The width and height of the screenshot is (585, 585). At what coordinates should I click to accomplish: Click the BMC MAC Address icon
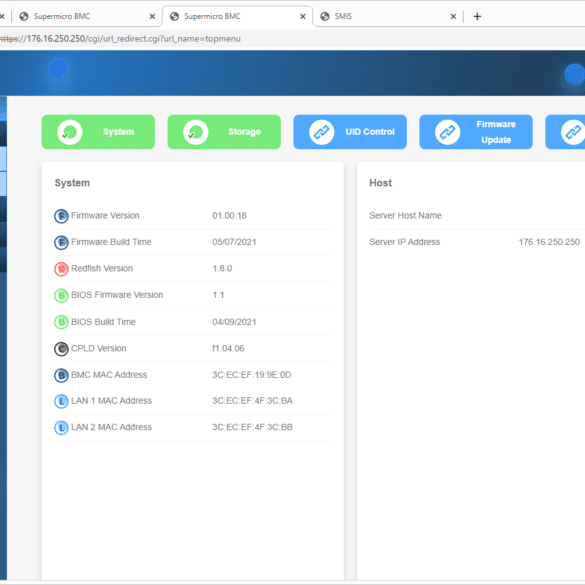(x=61, y=375)
